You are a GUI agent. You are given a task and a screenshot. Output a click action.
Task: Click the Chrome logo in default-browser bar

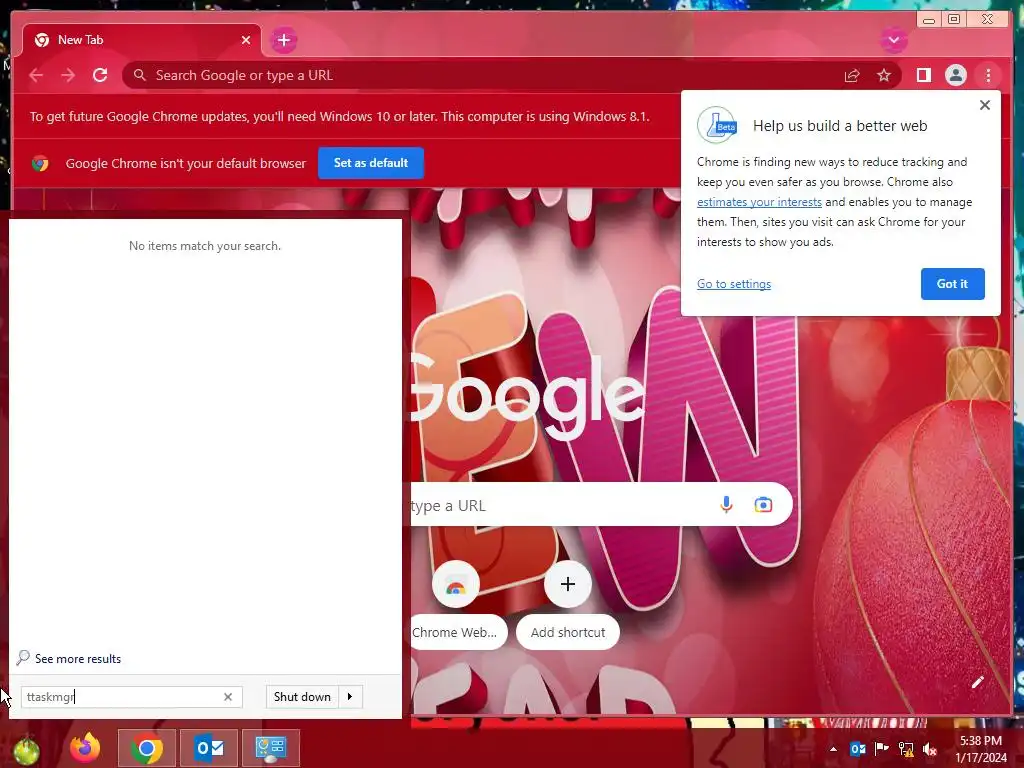coord(40,163)
